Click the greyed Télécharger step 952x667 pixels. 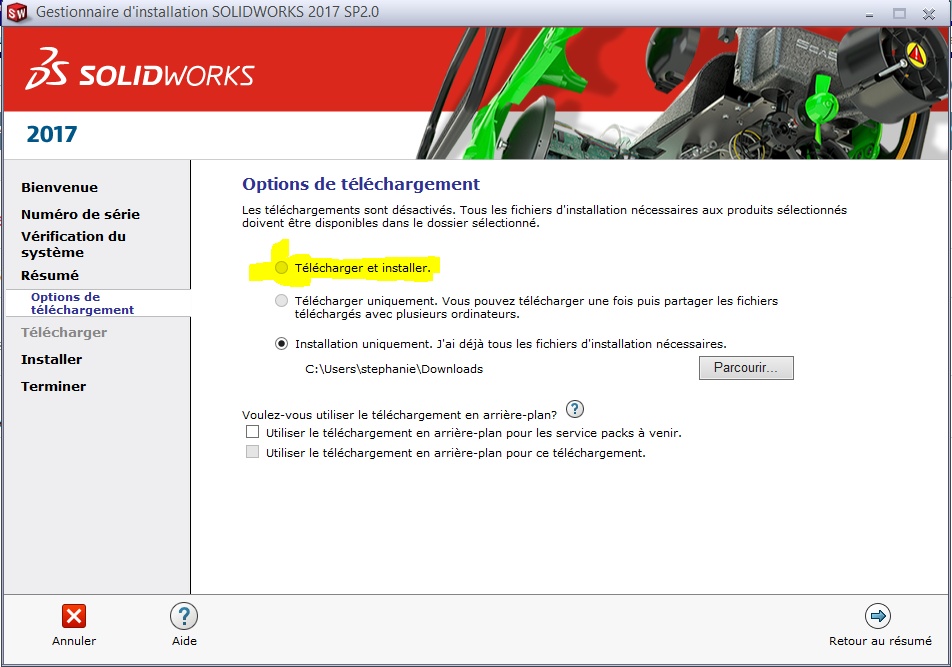64,333
